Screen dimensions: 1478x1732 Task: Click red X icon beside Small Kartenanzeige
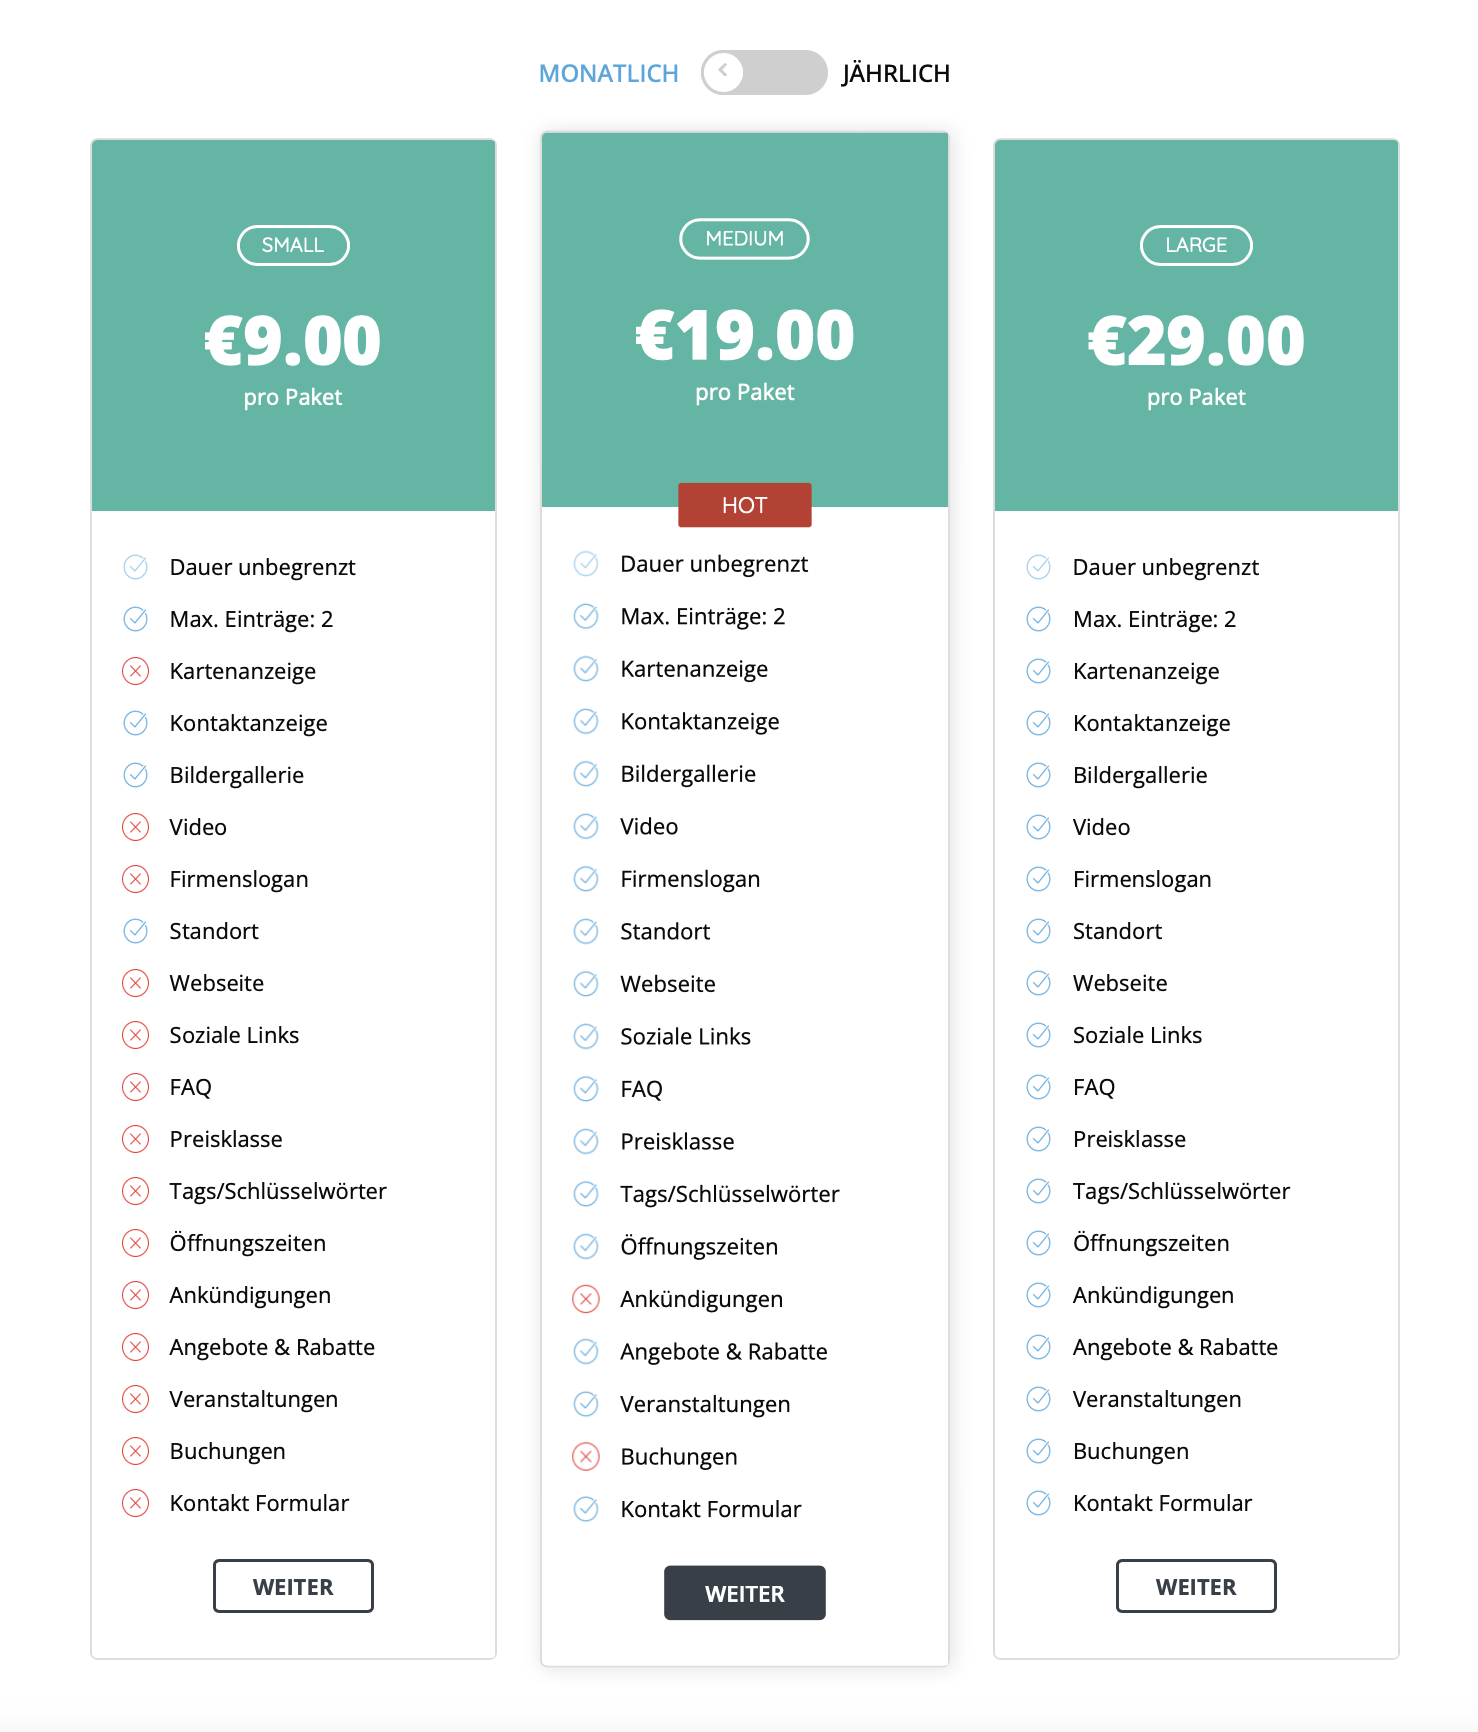[x=136, y=671]
